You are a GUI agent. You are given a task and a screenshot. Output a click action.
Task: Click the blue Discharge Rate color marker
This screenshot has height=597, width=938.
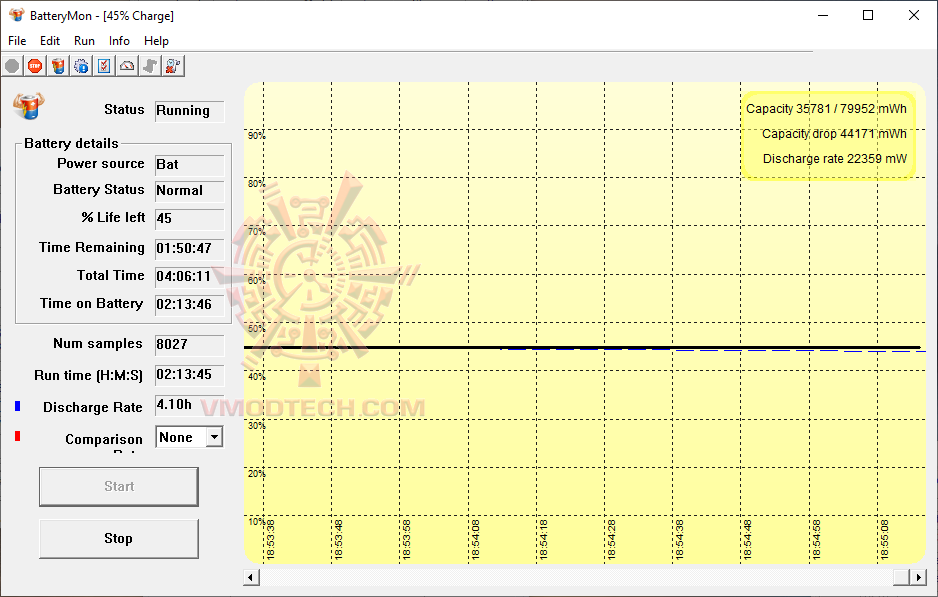pyautogui.click(x=17, y=406)
